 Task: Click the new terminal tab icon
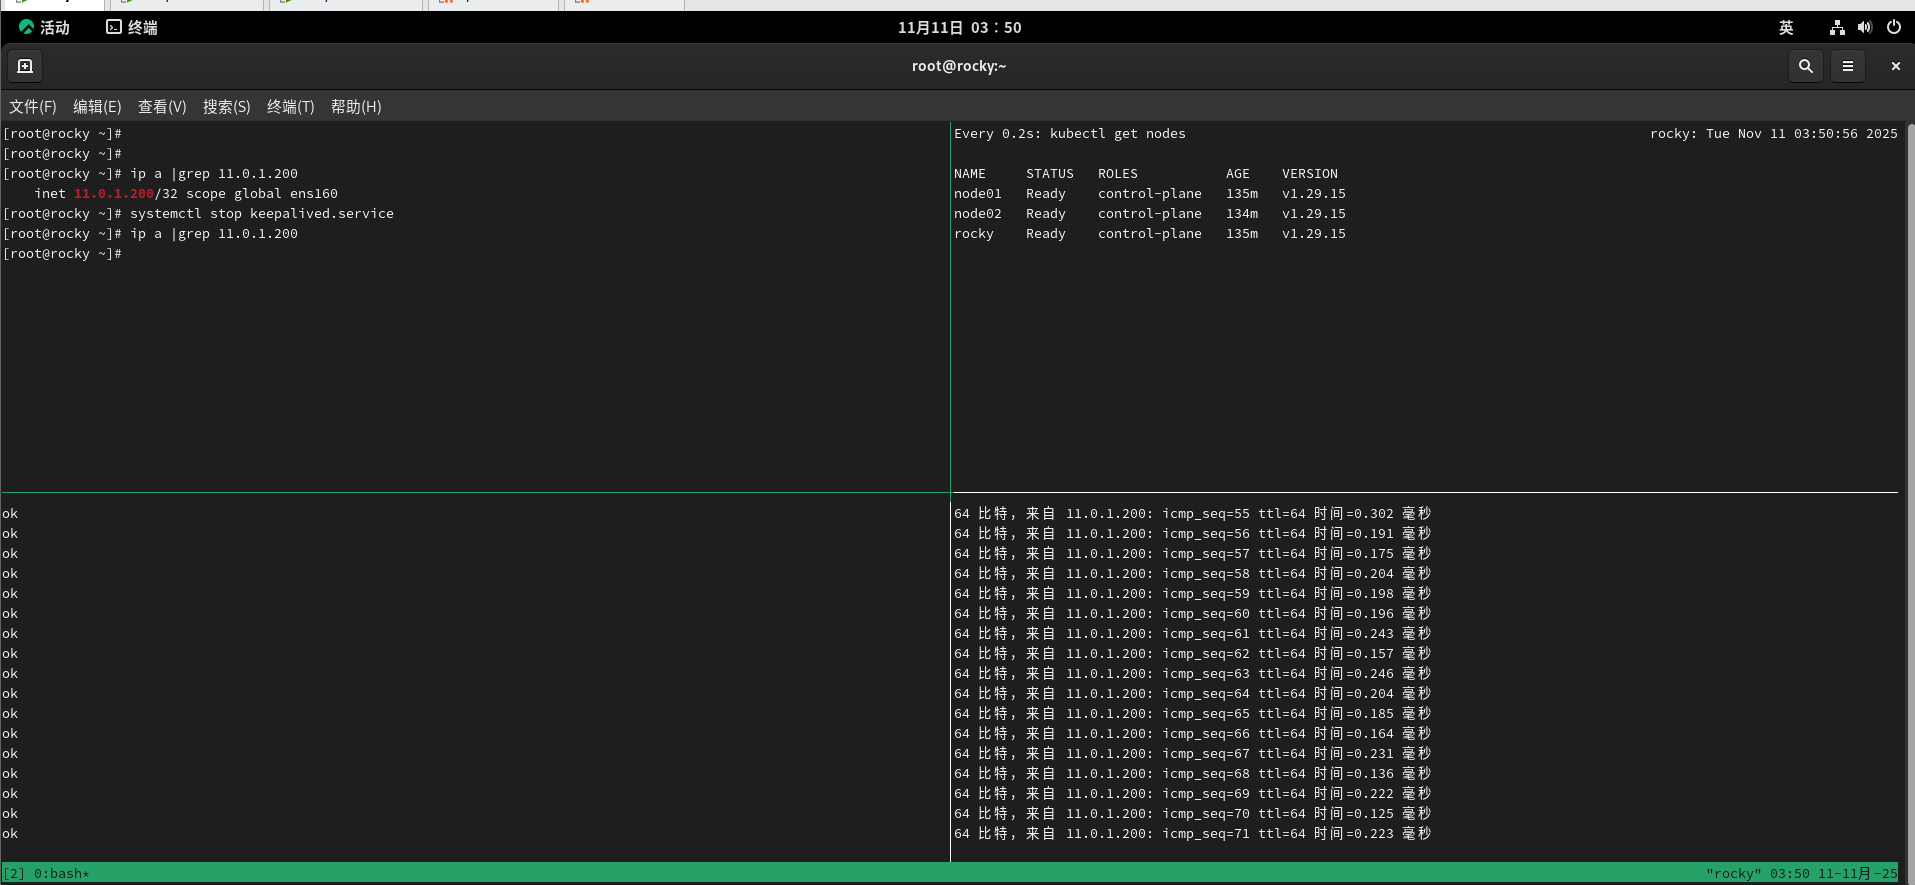[x=25, y=66]
